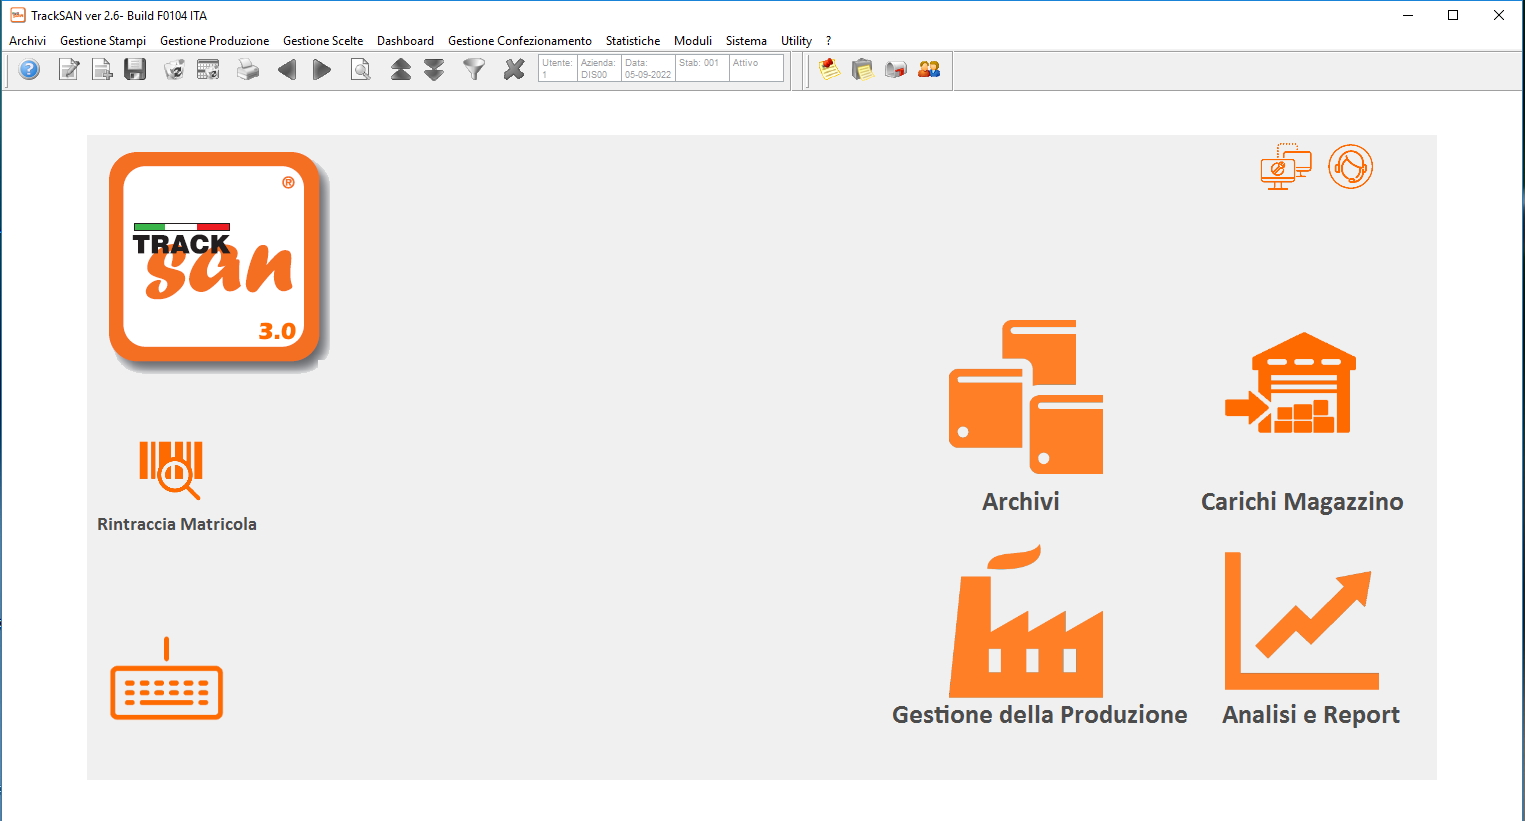Click the blue help question mark icon

click(x=29, y=69)
